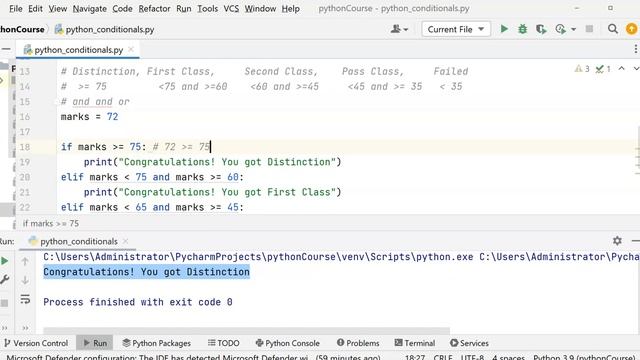Close the python_conditionals run tab

[x=125, y=241]
